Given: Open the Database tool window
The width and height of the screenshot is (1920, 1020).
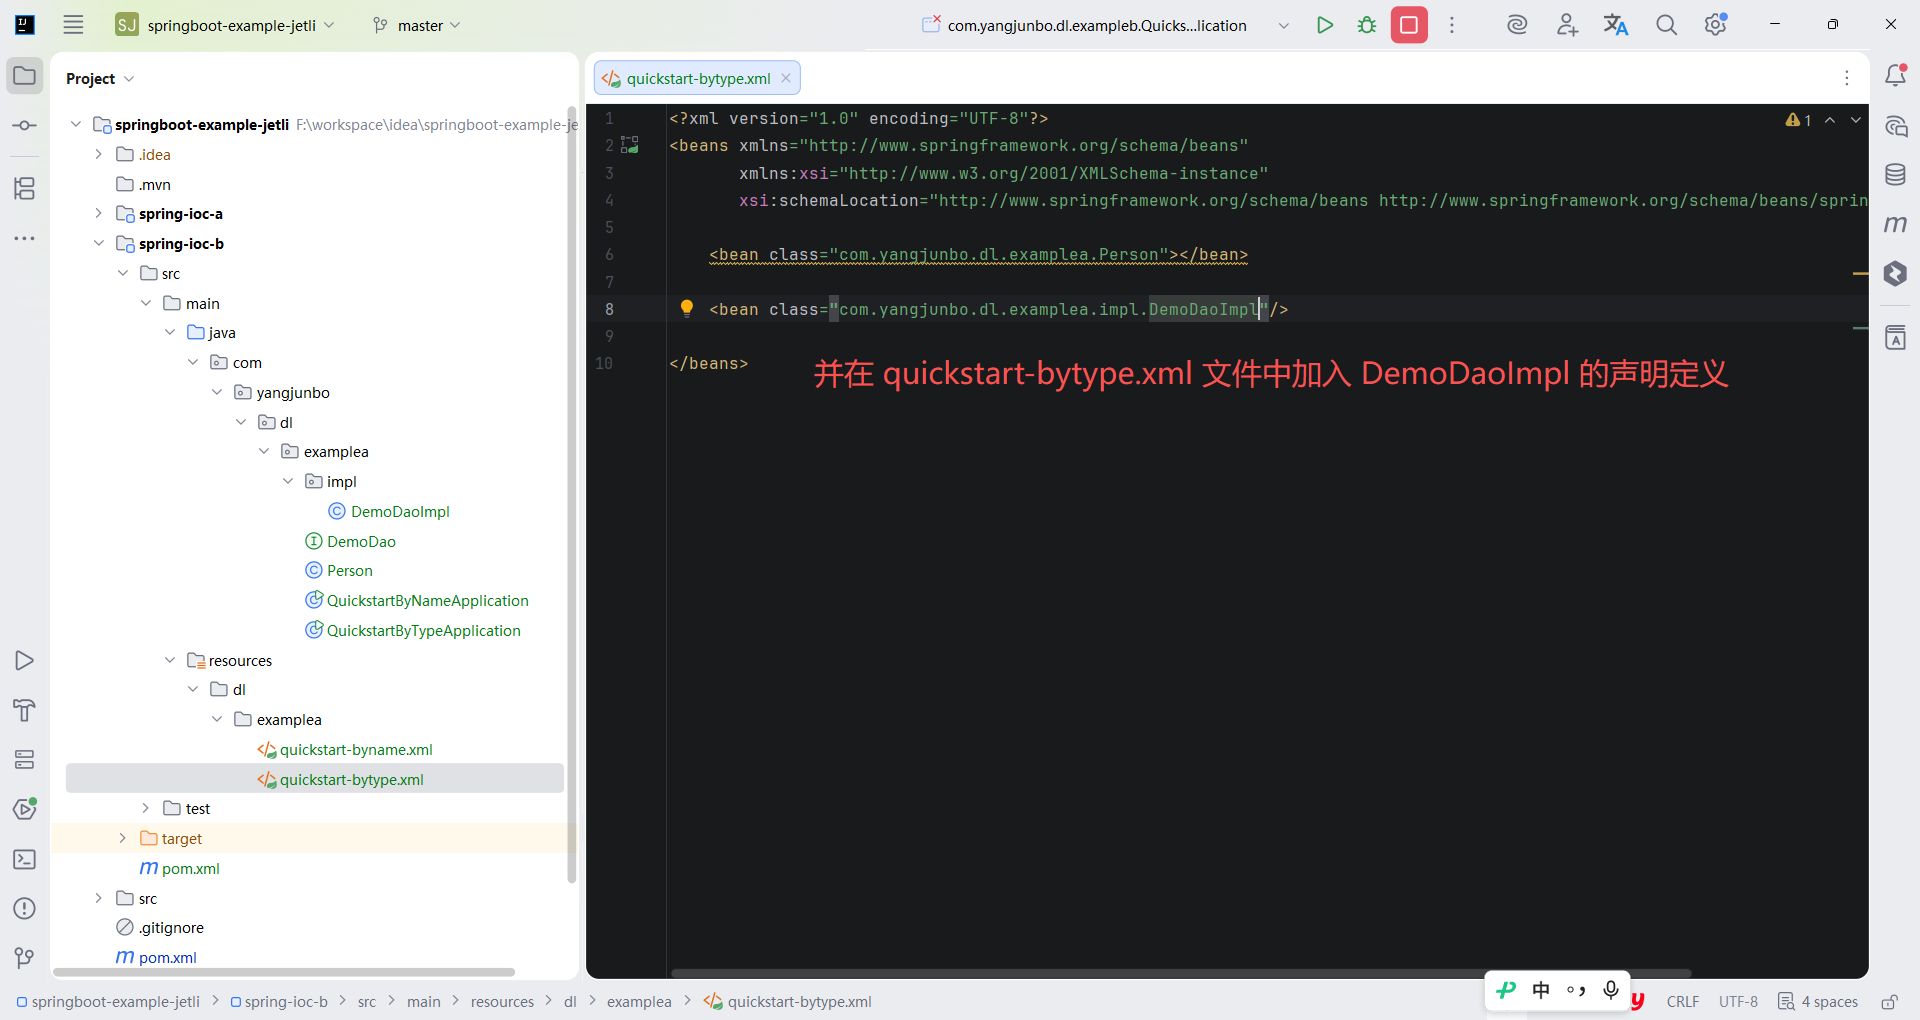Looking at the screenshot, I should click(x=1895, y=175).
